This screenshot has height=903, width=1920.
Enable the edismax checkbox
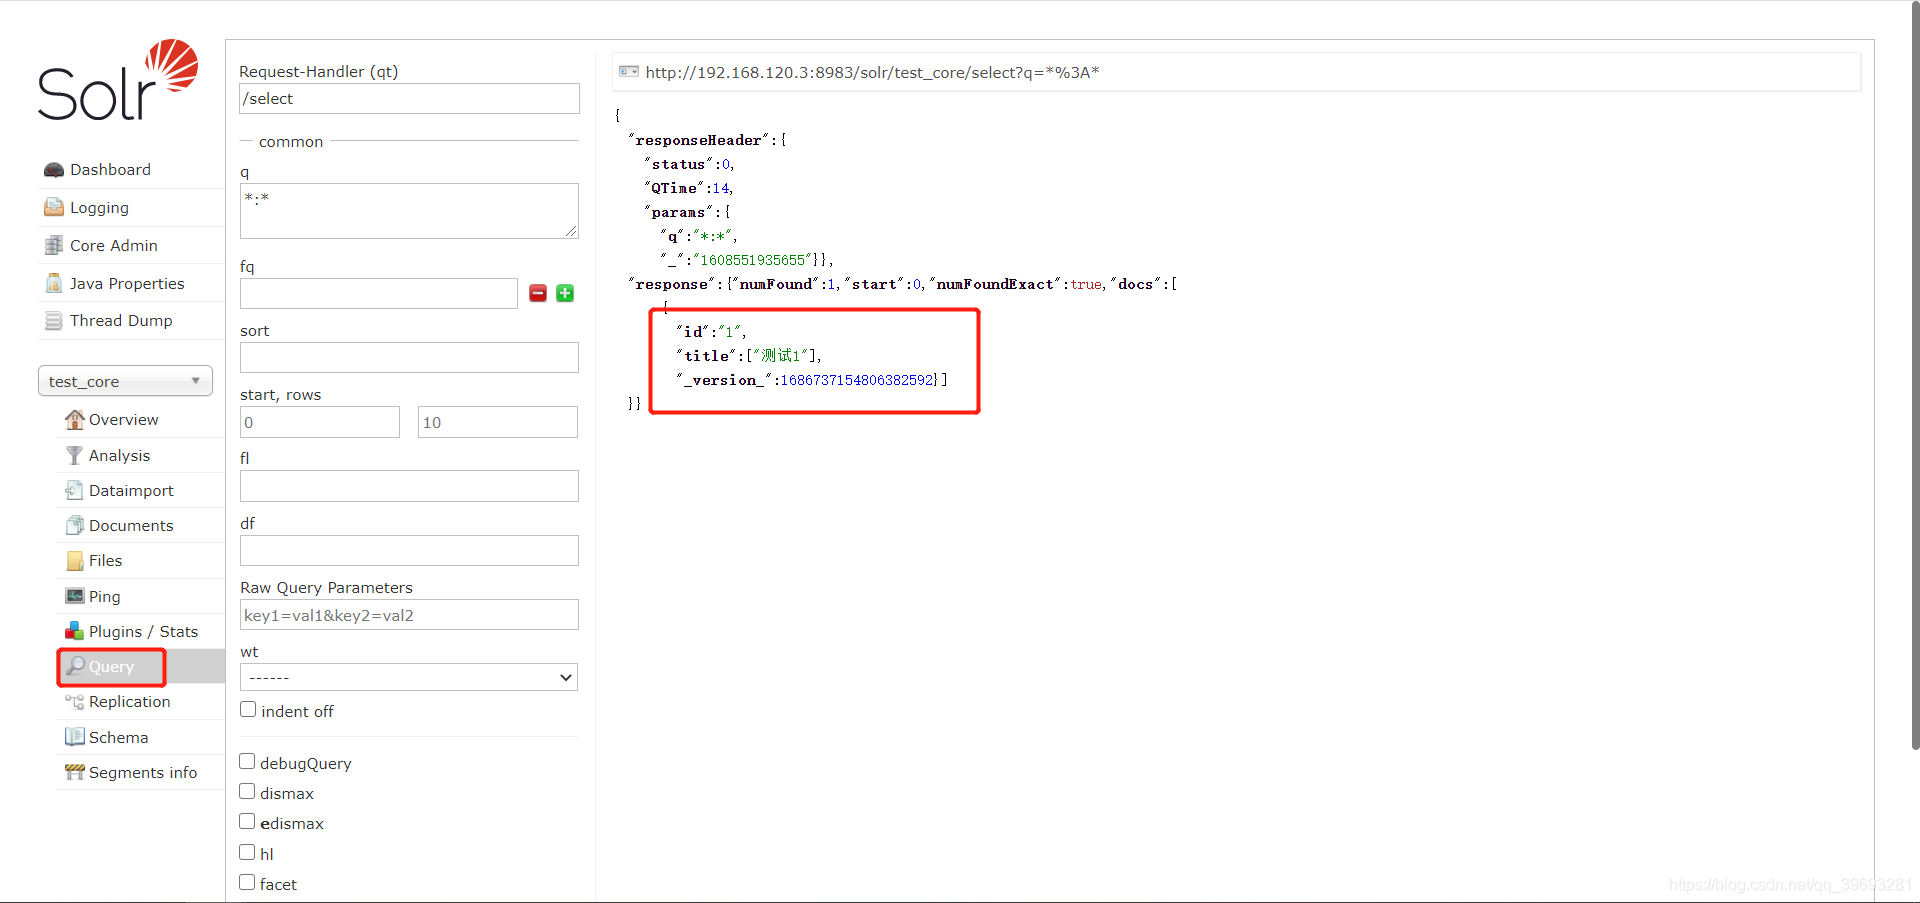tap(247, 822)
